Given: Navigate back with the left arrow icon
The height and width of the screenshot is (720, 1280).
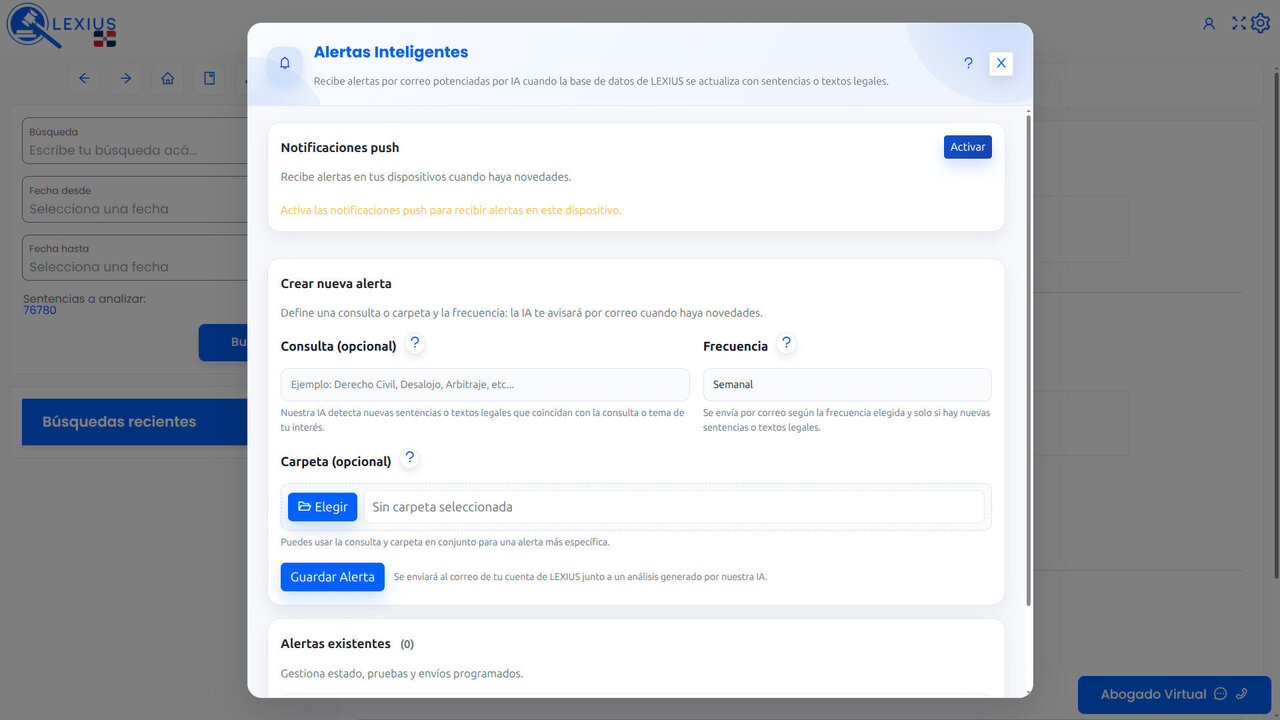Looking at the screenshot, I should 85,78.
